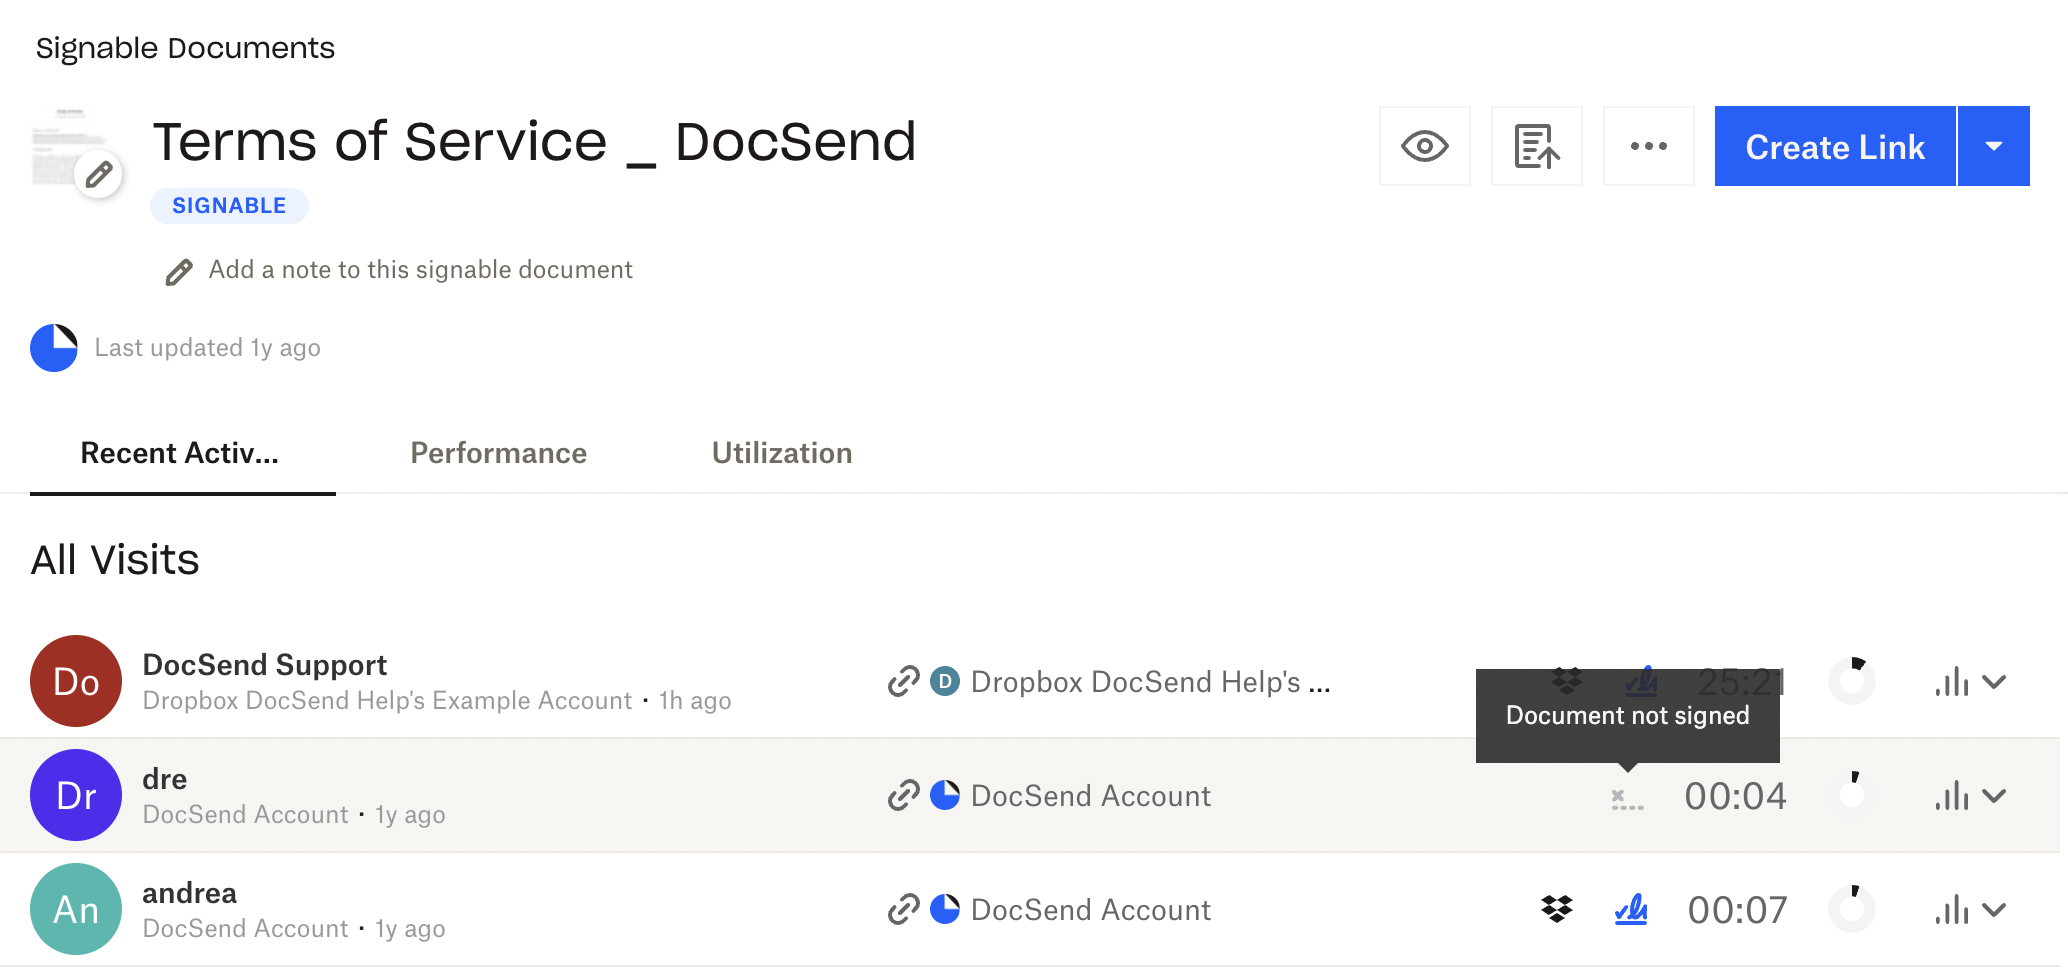Click the pie chart icon beside Last updated
Viewport: 2068px width, 978px height.
point(54,347)
